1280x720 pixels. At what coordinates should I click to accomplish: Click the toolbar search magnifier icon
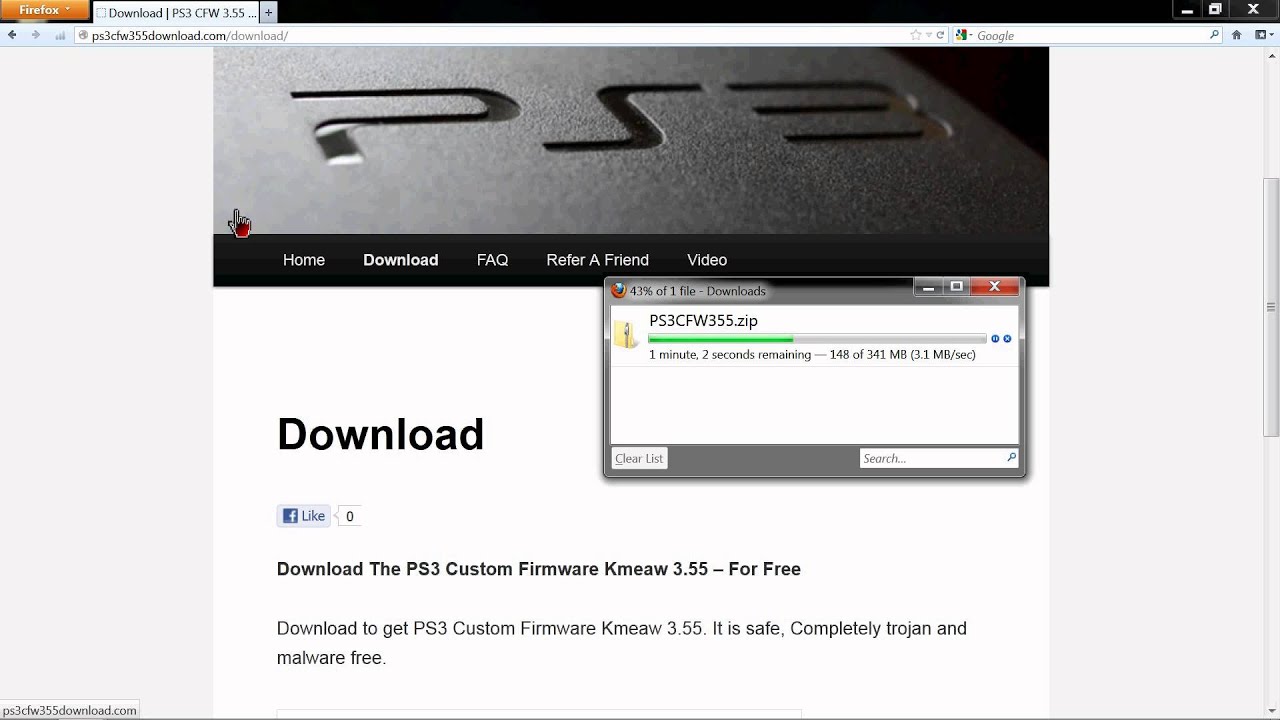coord(1215,35)
